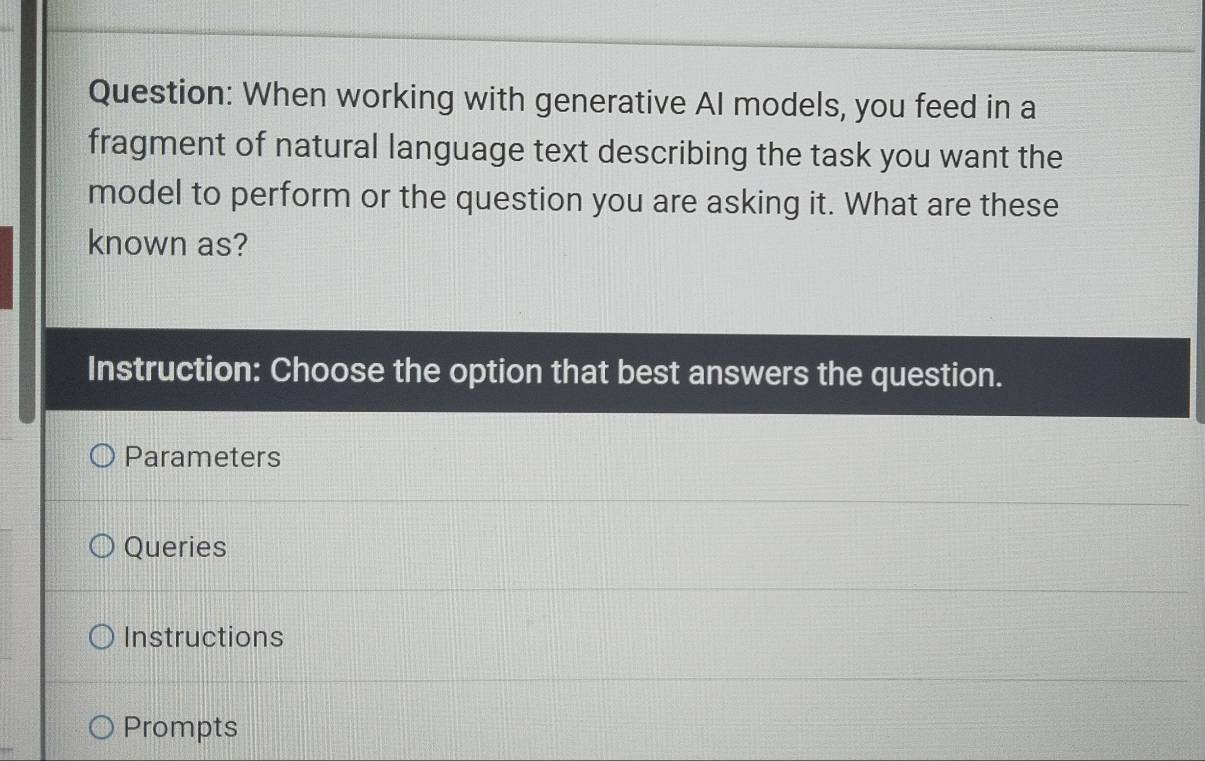1205x761 pixels.
Task: Click the radio circle next to Parameters
Action: click(x=101, y=458)
